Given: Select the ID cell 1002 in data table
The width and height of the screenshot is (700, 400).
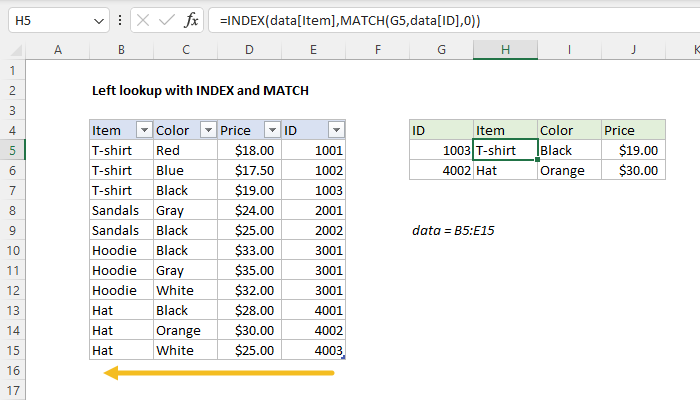Looking at the screenshot, I should (313, 171).
